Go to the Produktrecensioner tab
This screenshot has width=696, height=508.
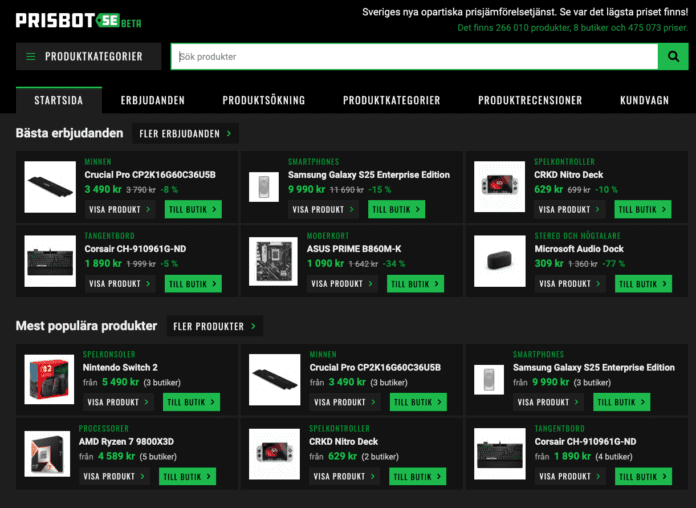530,100
